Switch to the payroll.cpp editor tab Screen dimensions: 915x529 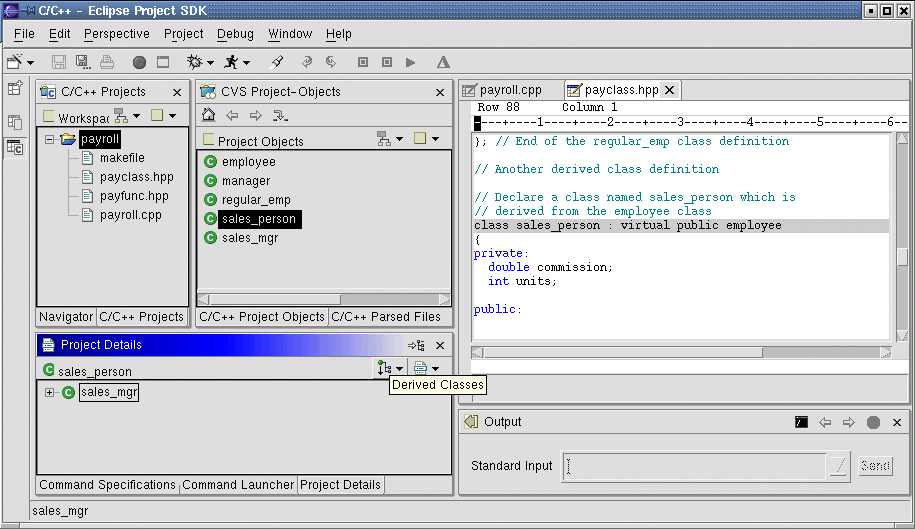510,90
